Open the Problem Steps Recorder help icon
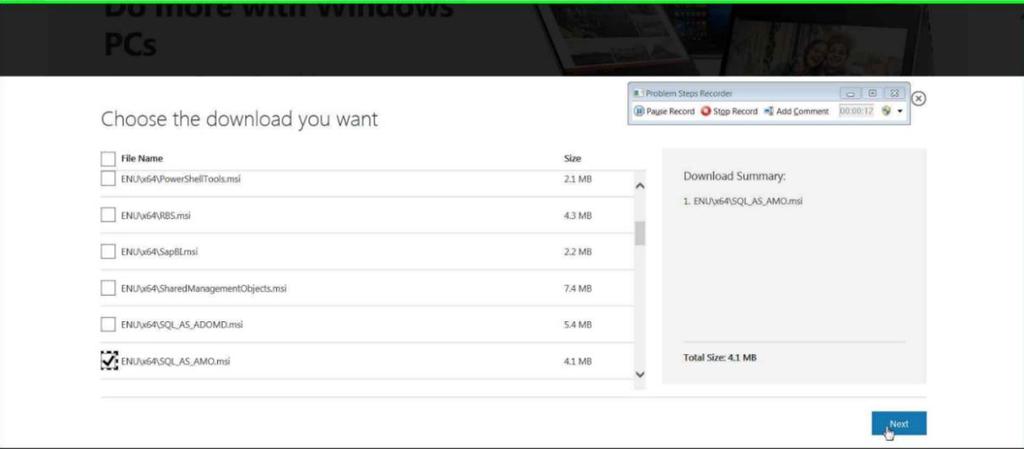Screen dimensions: 1024x449 coord(886,111)
